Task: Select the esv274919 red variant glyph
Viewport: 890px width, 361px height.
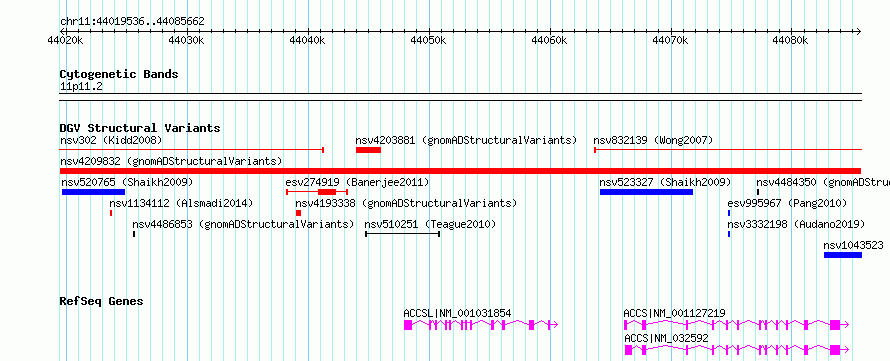Action: tap(317, 192)
